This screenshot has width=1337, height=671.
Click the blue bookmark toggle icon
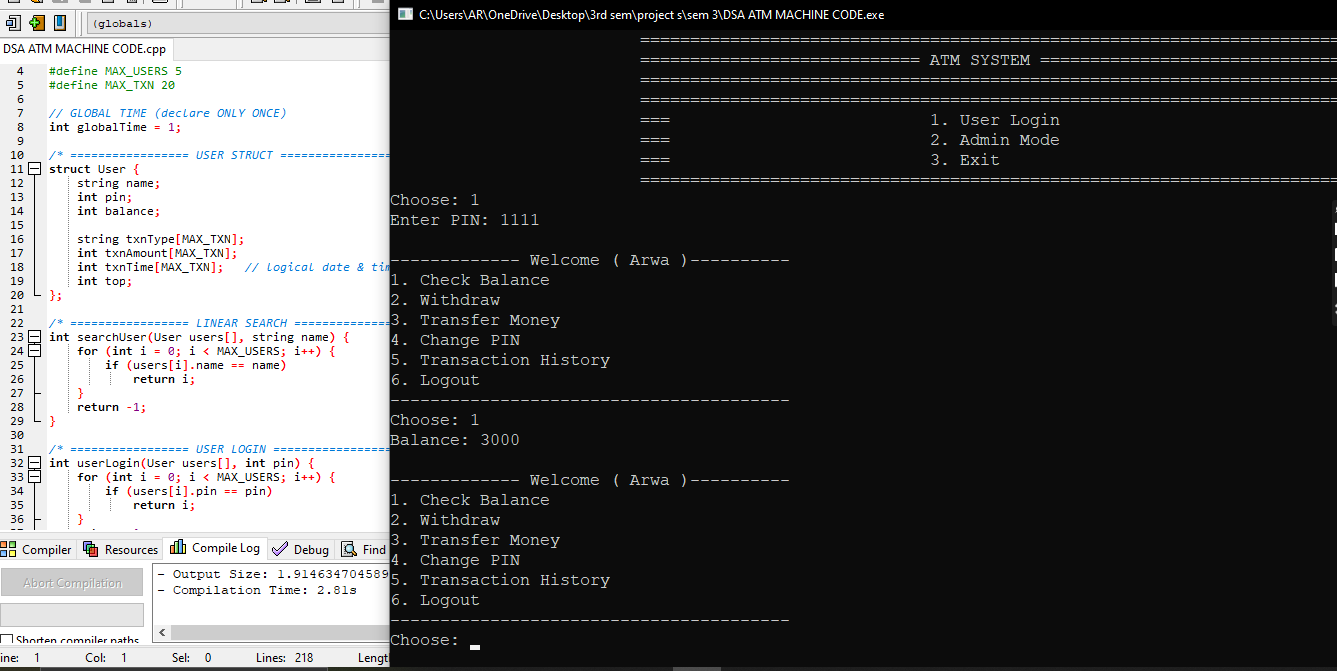click(60, 22)
